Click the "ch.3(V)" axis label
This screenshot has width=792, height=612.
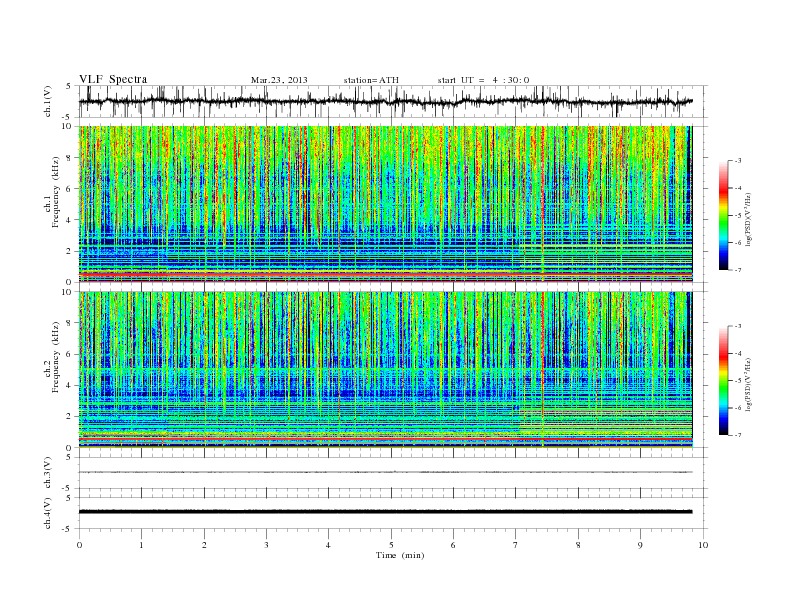point(48,473)
